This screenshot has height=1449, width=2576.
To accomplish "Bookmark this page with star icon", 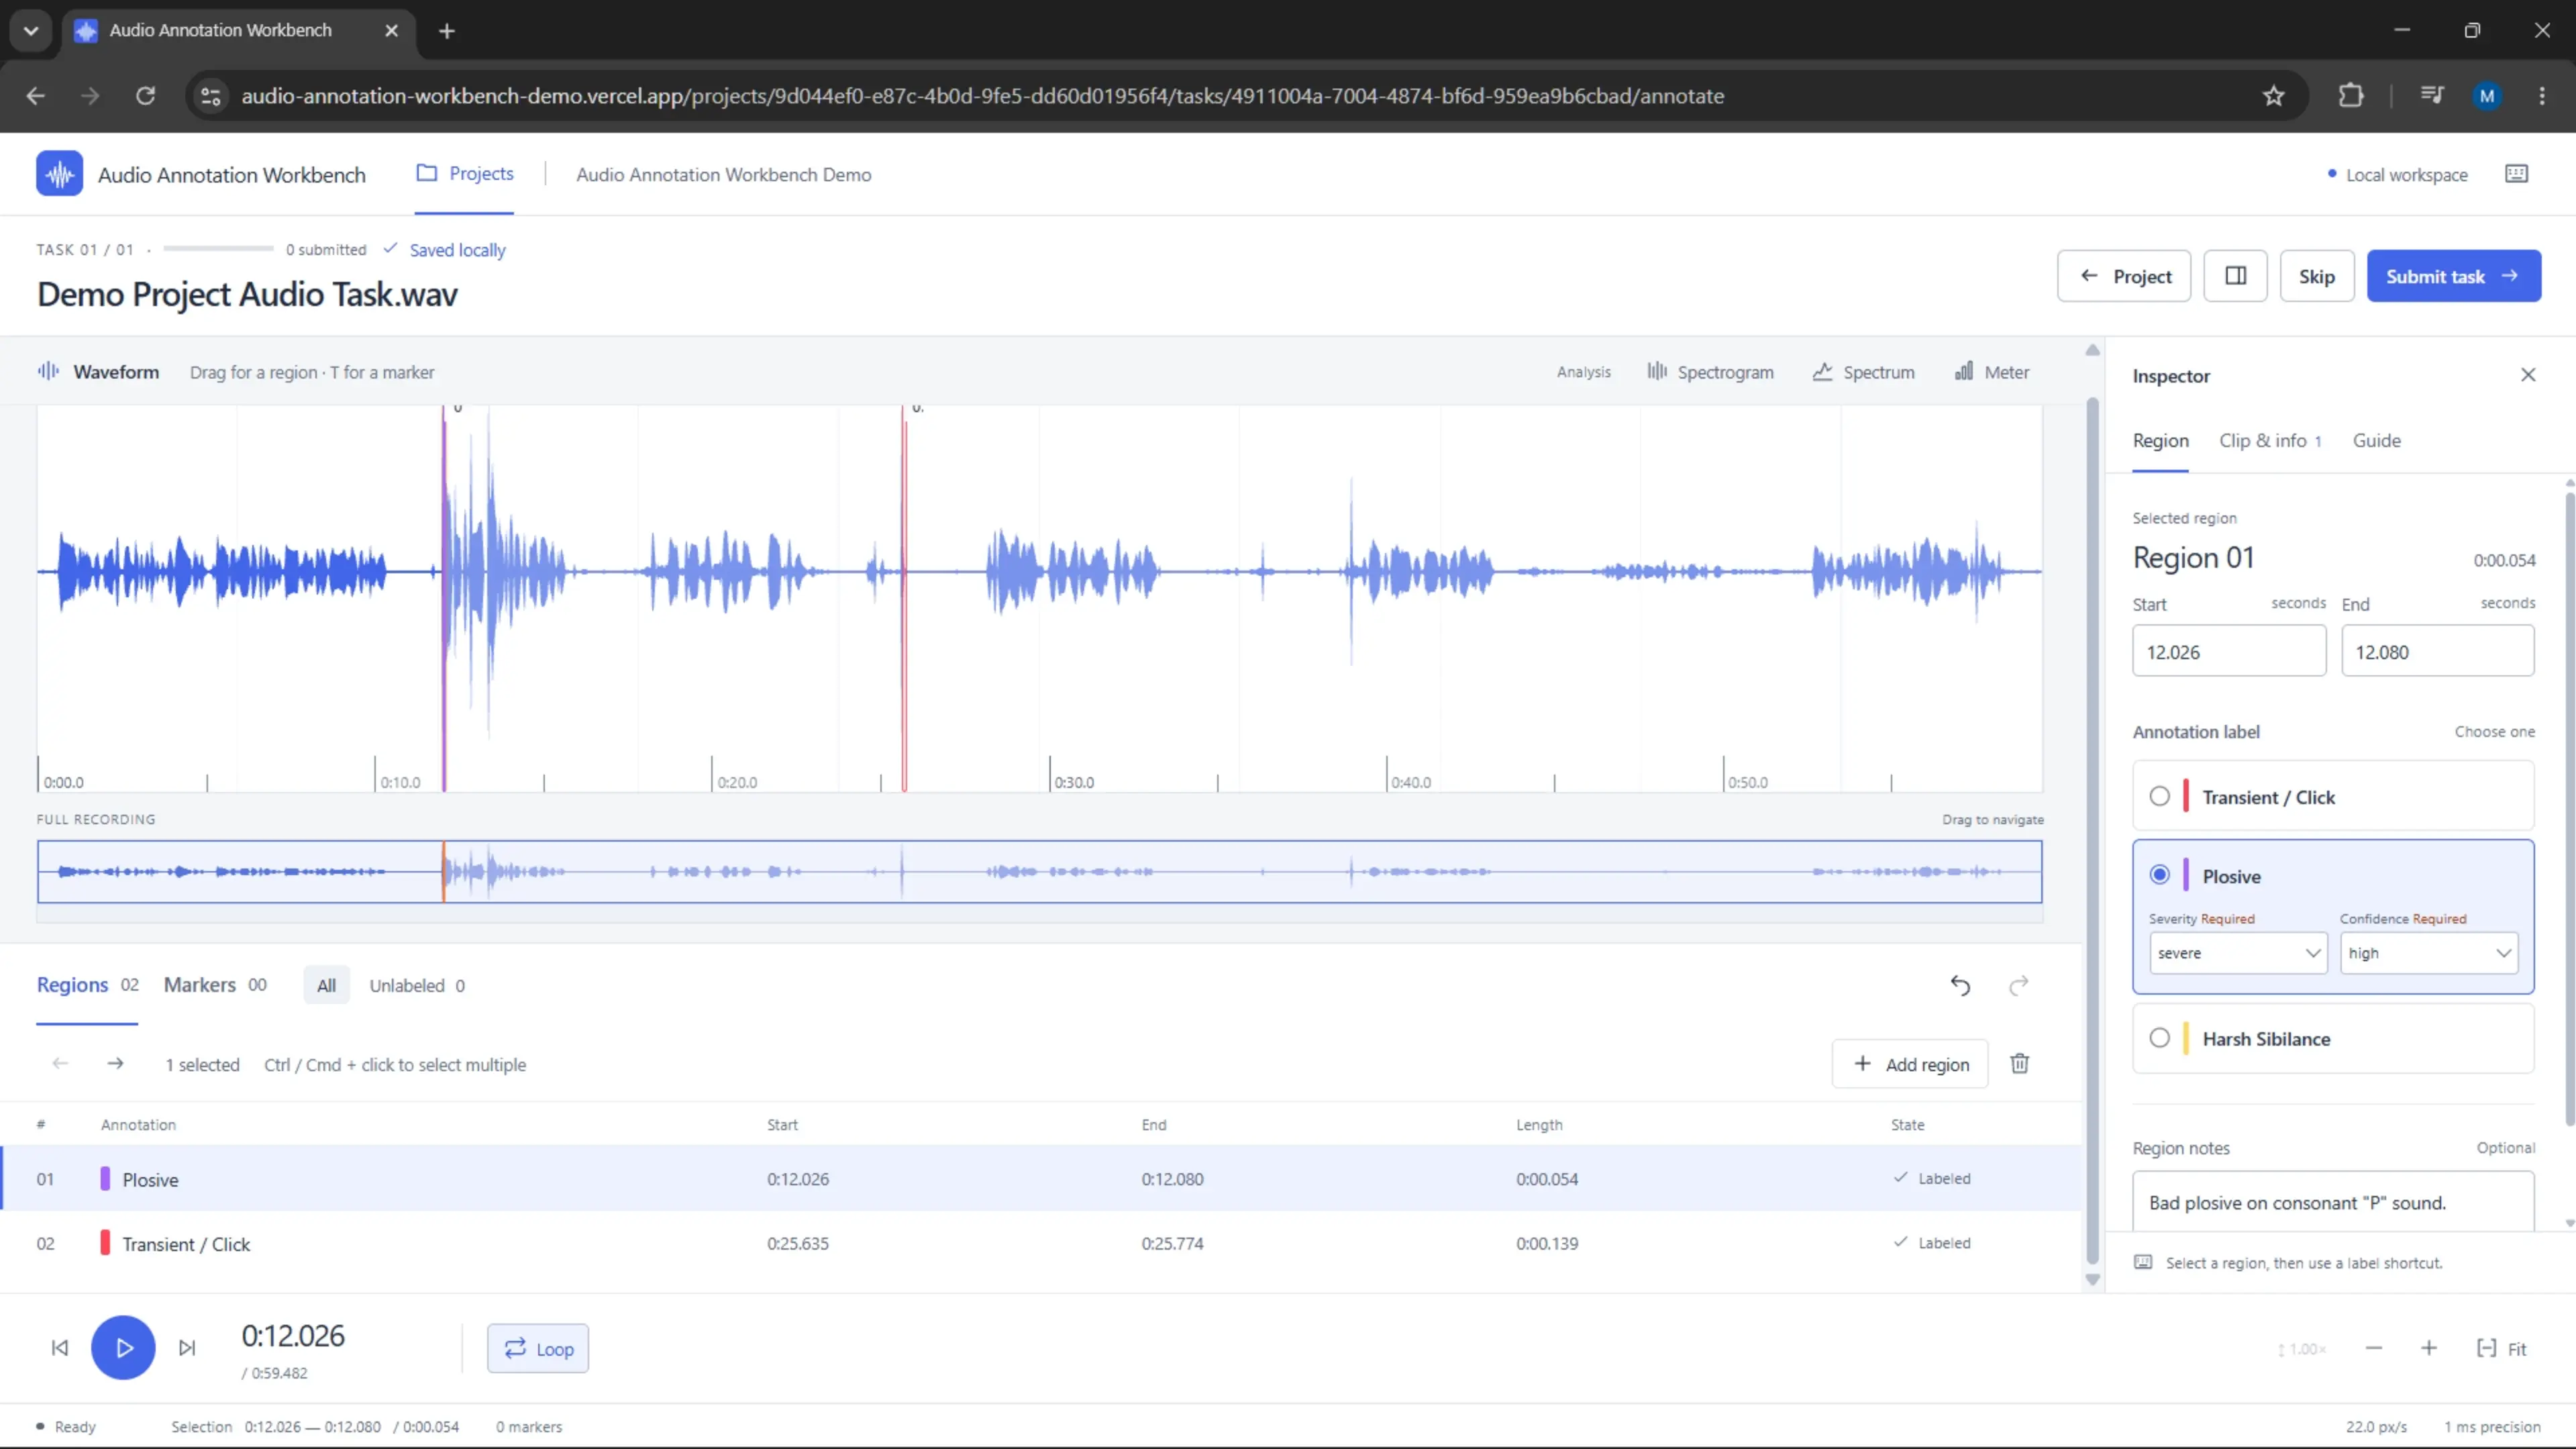I will point(2274,96).
